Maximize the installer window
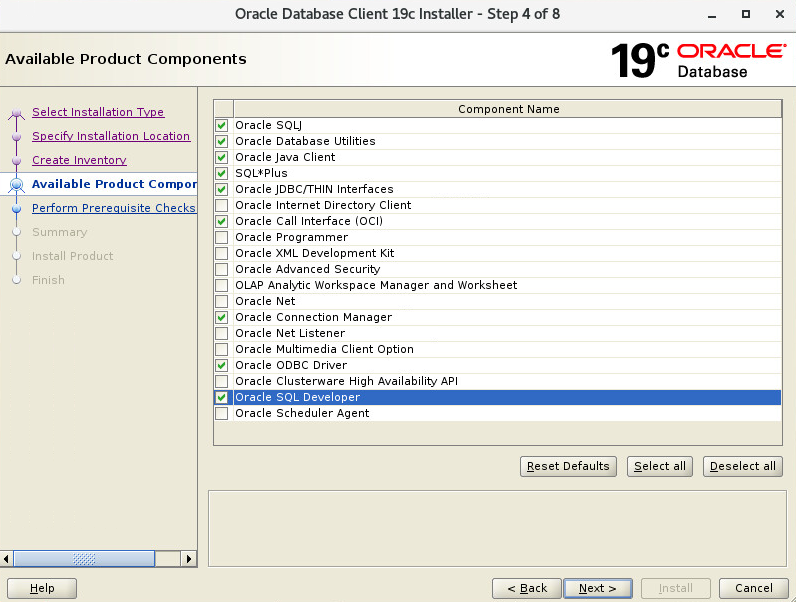Image resolution: width=796 pixels, height=602 pixels. pyautogui.click(x=746, y=14)
